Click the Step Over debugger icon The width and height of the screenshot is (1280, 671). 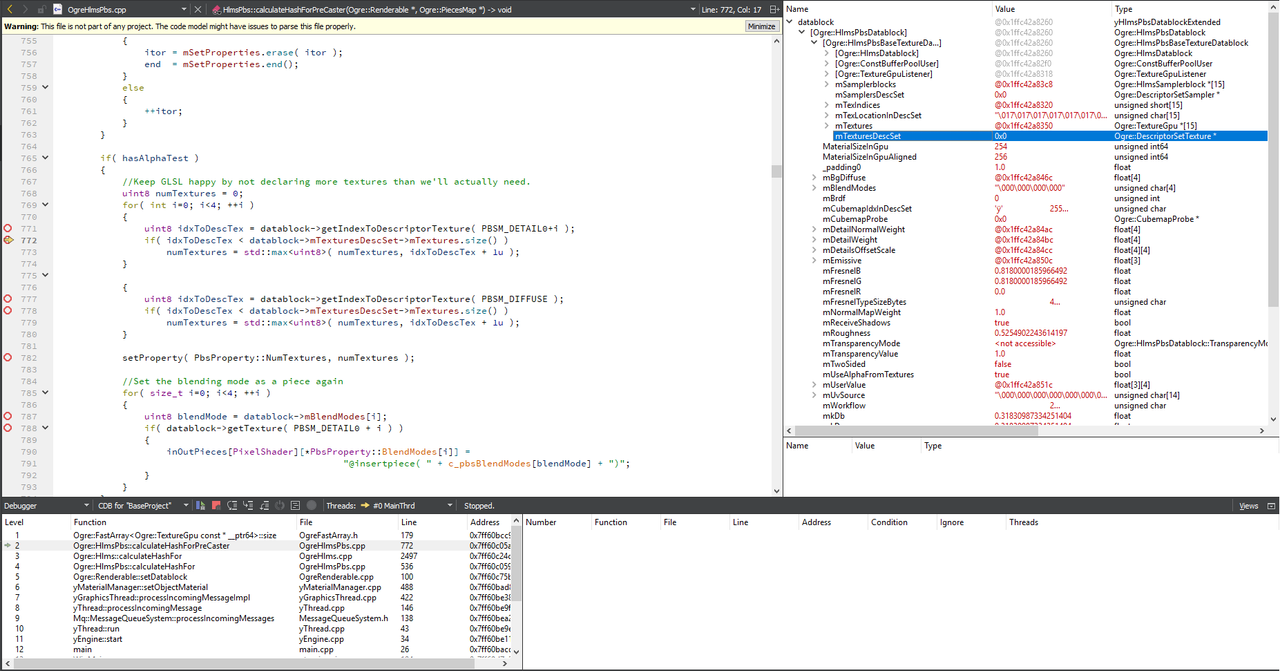pos(232,506)
